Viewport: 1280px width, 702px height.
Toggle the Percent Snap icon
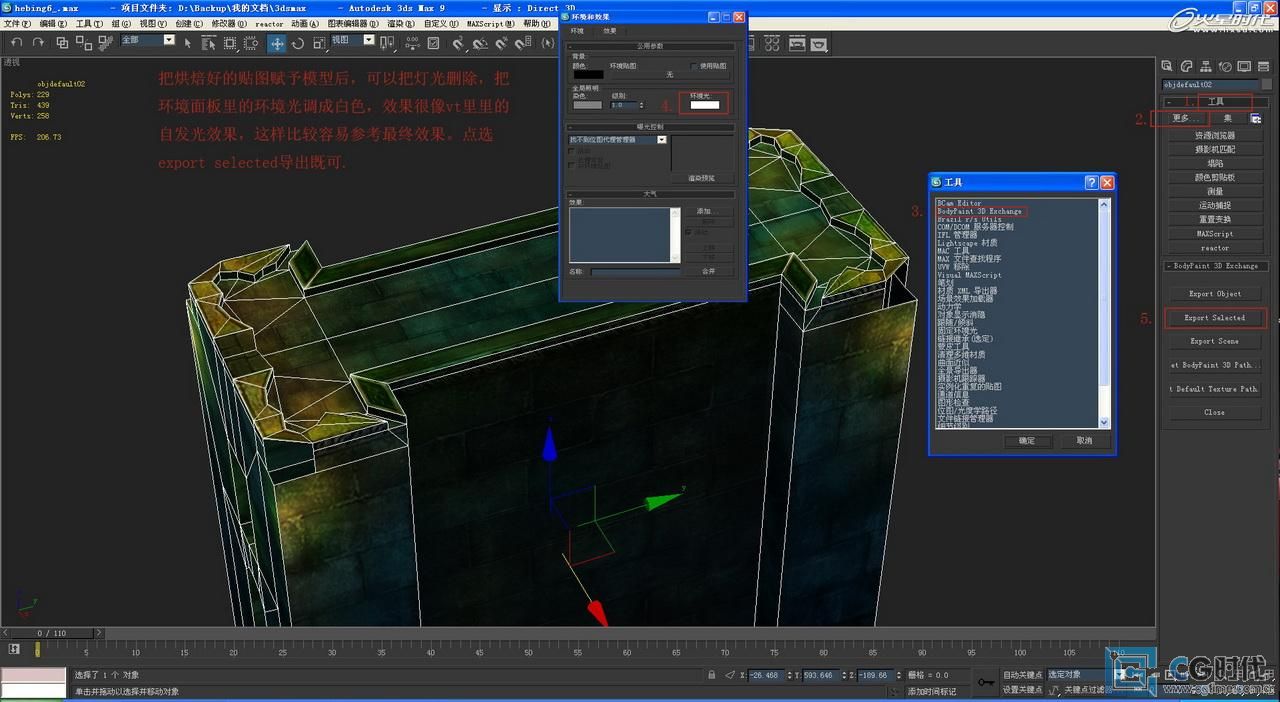click(501, 43)
